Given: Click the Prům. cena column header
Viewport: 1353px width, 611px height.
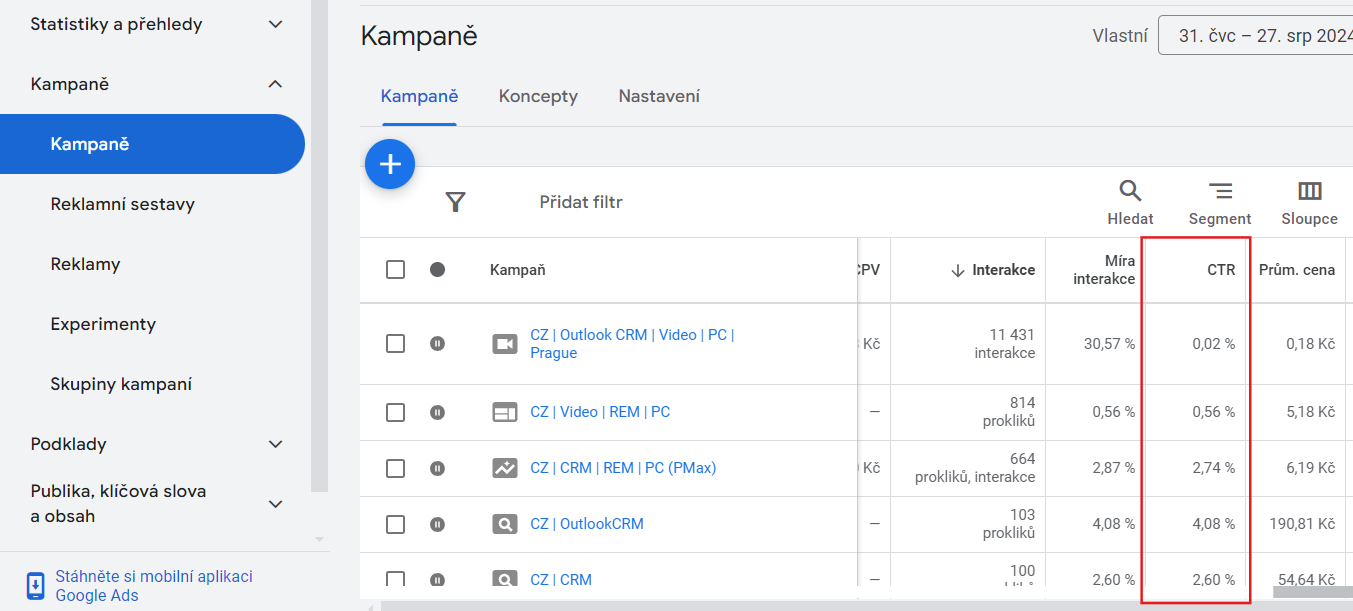Looking at the screenshot, I should [1297, 270].
